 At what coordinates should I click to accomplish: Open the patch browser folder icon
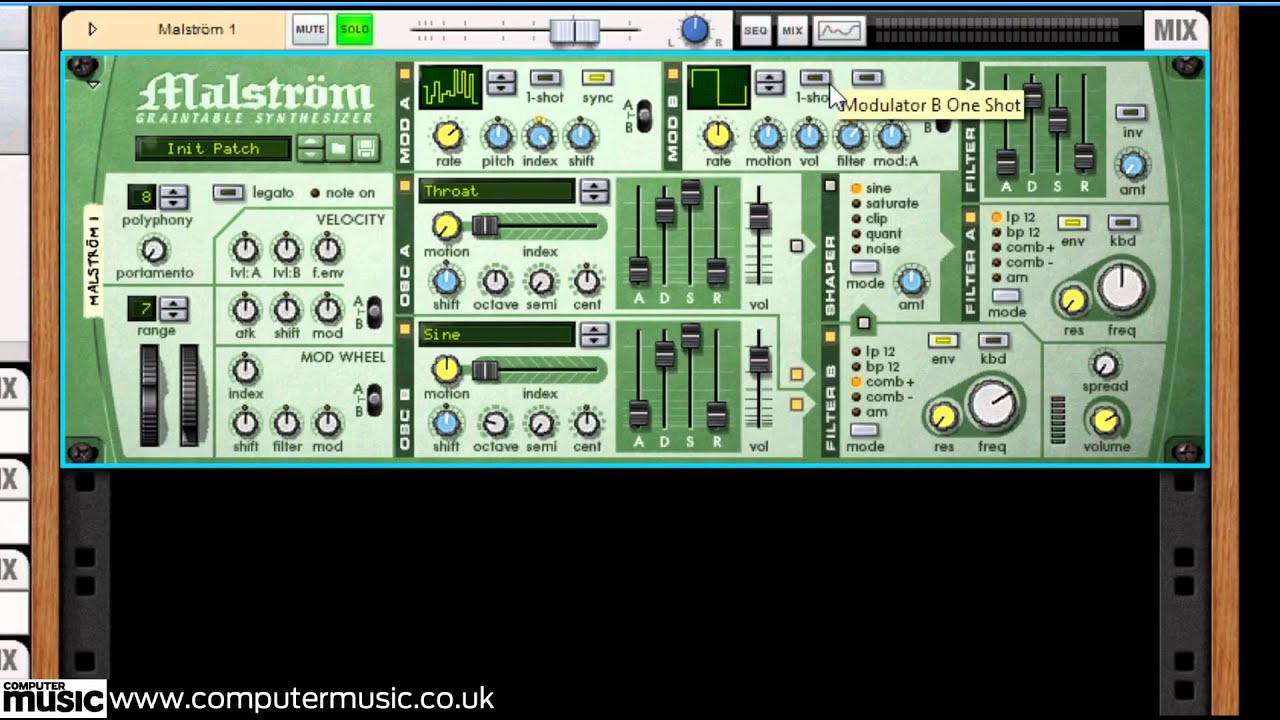tap(338, 149)
